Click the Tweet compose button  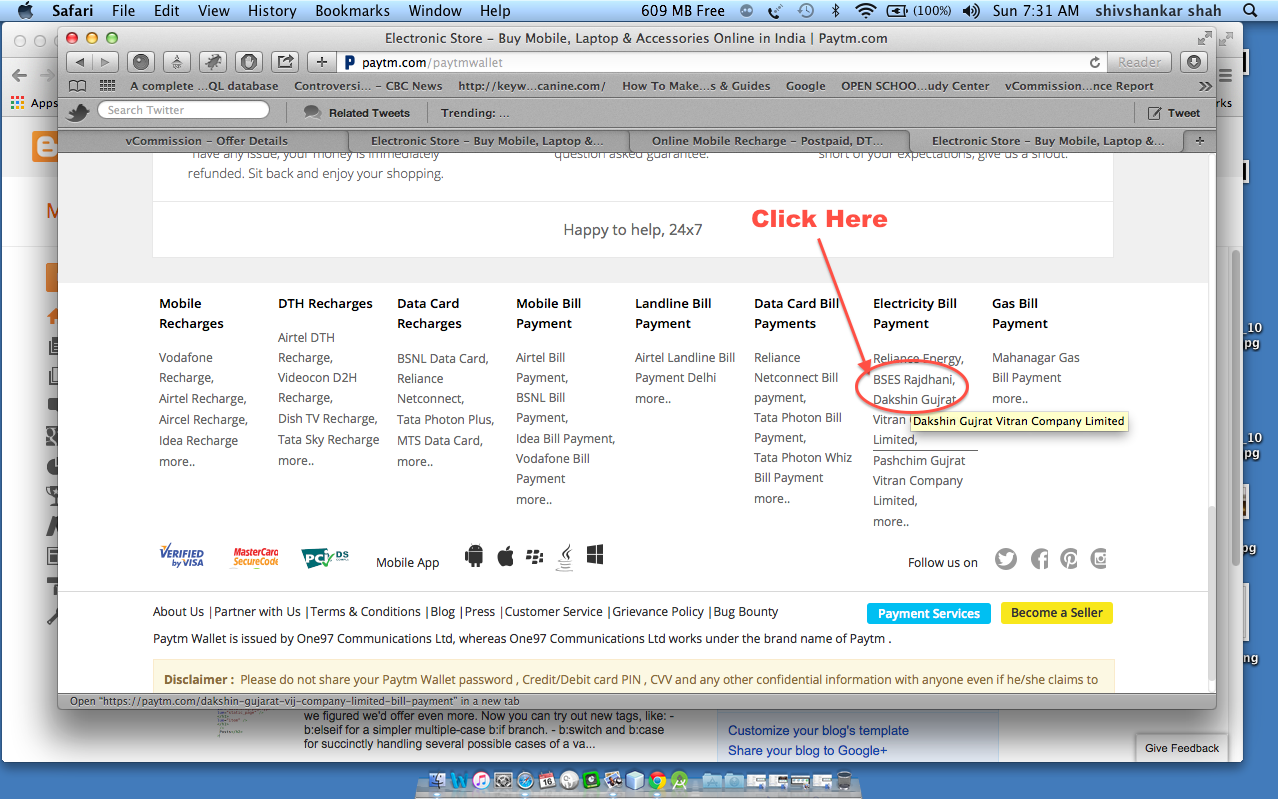(x=1174, y=113)
